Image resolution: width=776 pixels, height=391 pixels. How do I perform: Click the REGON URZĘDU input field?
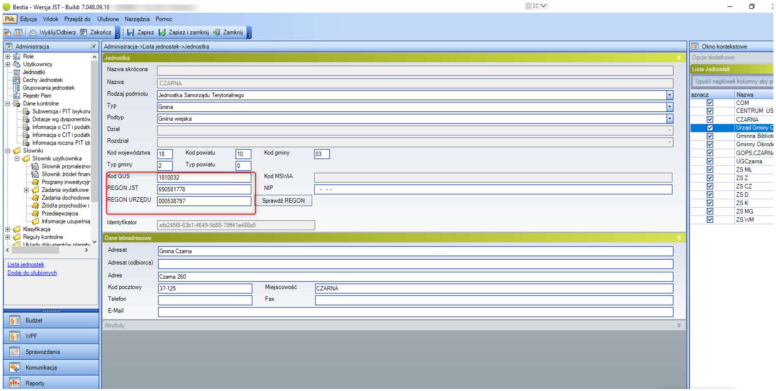(x=204, y=201)
